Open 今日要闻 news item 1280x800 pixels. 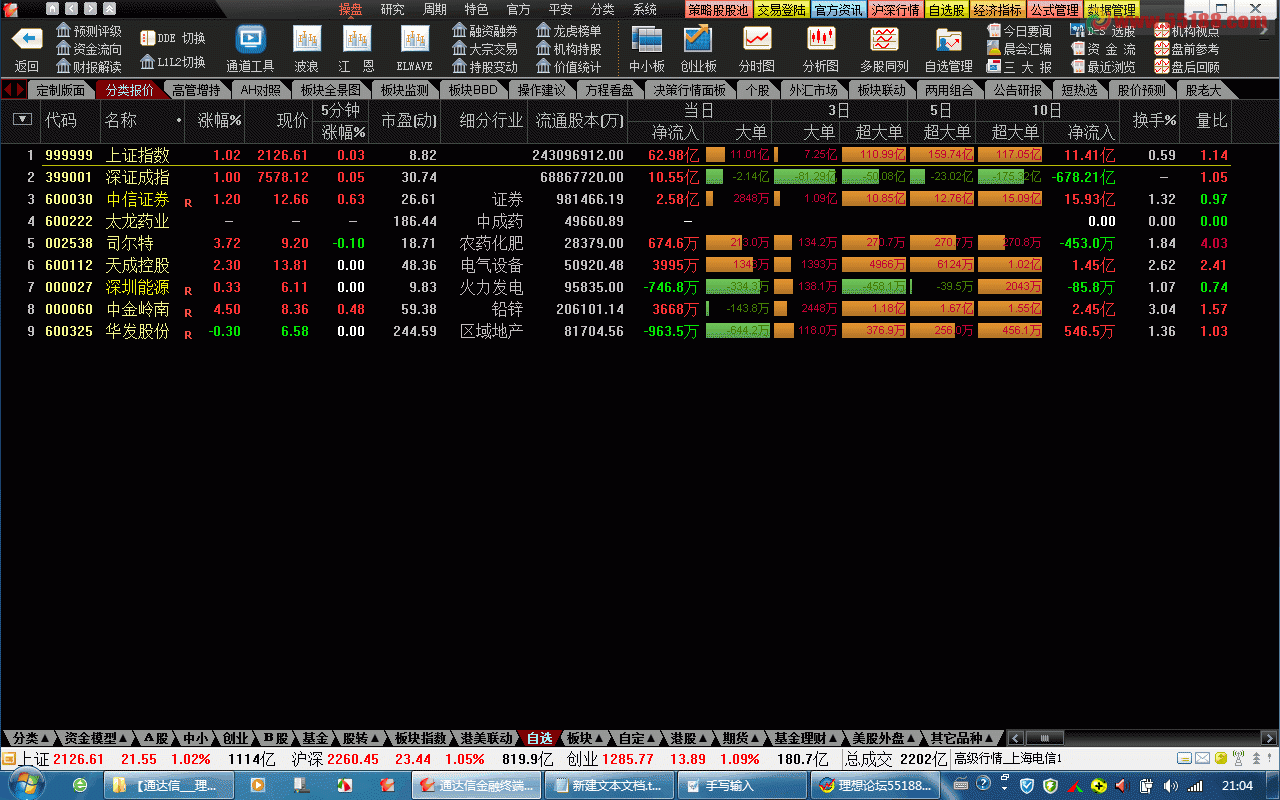pos(1020,31)
